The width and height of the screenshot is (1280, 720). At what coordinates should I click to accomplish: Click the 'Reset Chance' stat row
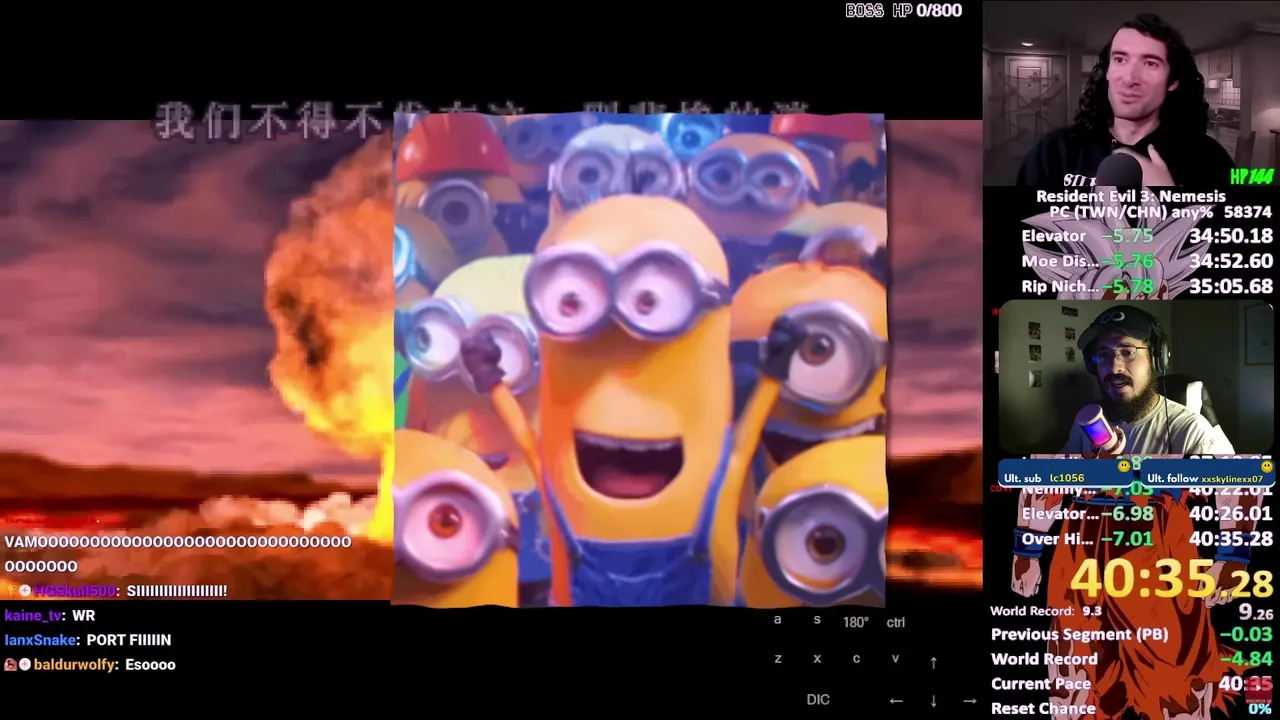(1132, 708)
